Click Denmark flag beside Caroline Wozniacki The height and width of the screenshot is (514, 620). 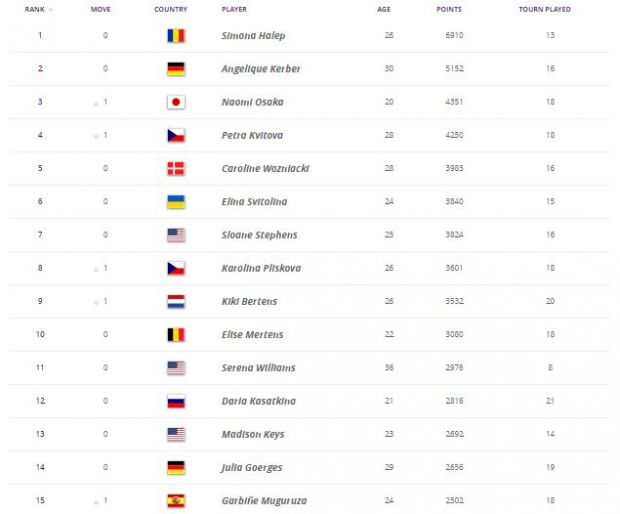tap(176, 168)
